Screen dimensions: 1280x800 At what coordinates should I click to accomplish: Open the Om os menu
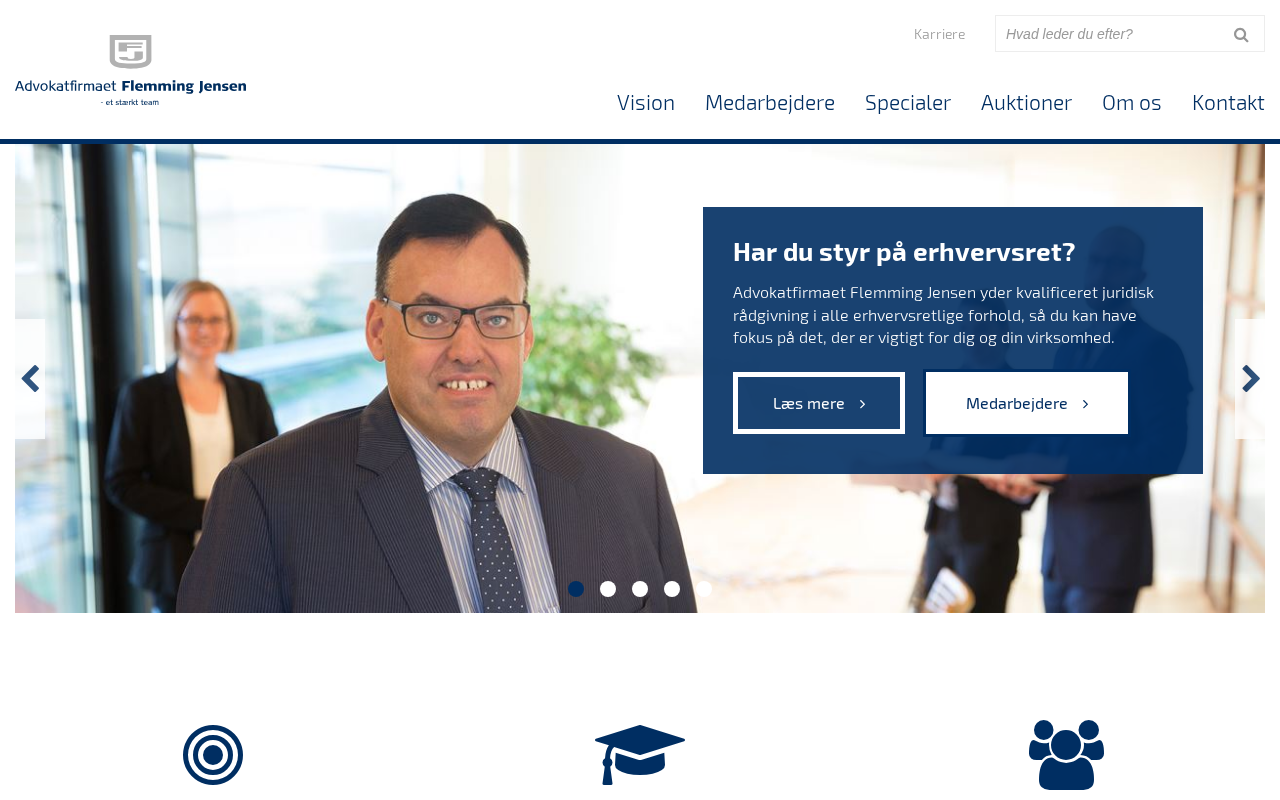pos(1132,102)
